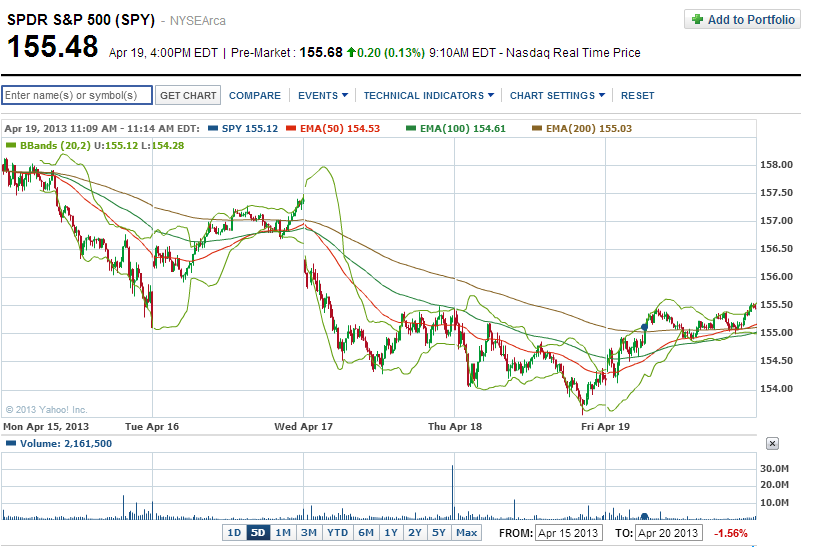Click the 155.48 last price

tap(52, 46)
